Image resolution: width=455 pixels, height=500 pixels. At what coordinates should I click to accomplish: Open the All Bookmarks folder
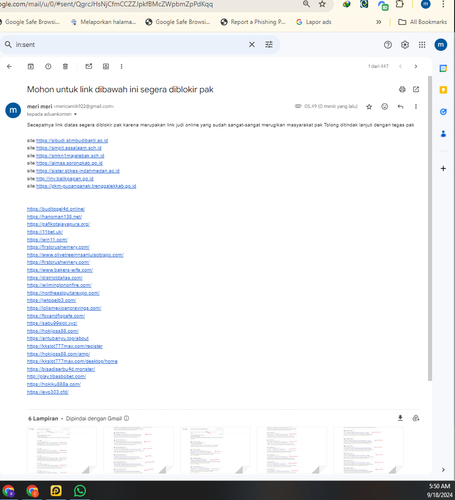(x=423, y=22)
